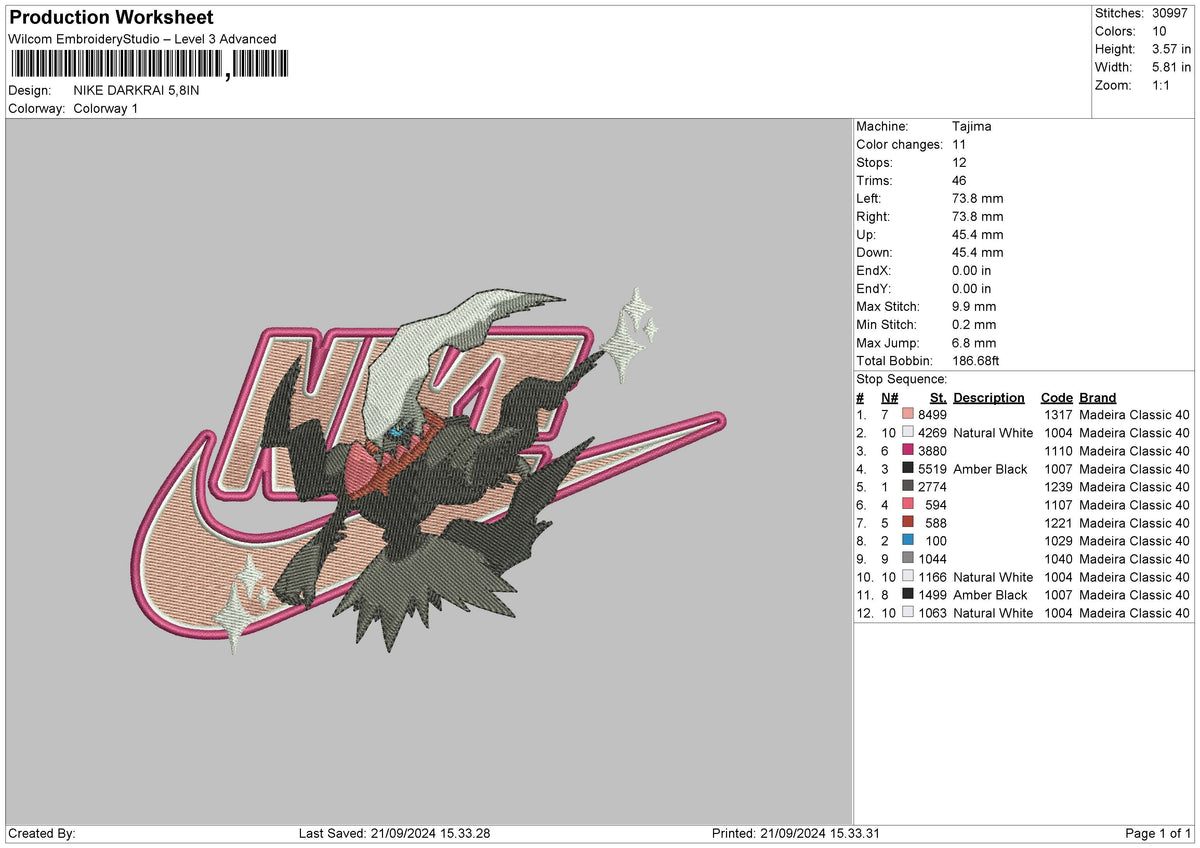Select the Colorway 1 value
The image size is (1200, 848).
(x=106, y=108)
